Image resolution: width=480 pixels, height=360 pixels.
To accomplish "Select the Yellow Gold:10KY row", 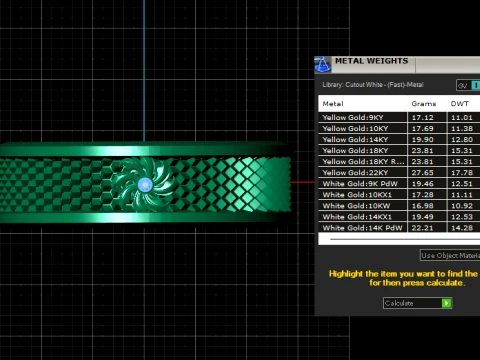I will pos(399,128).
